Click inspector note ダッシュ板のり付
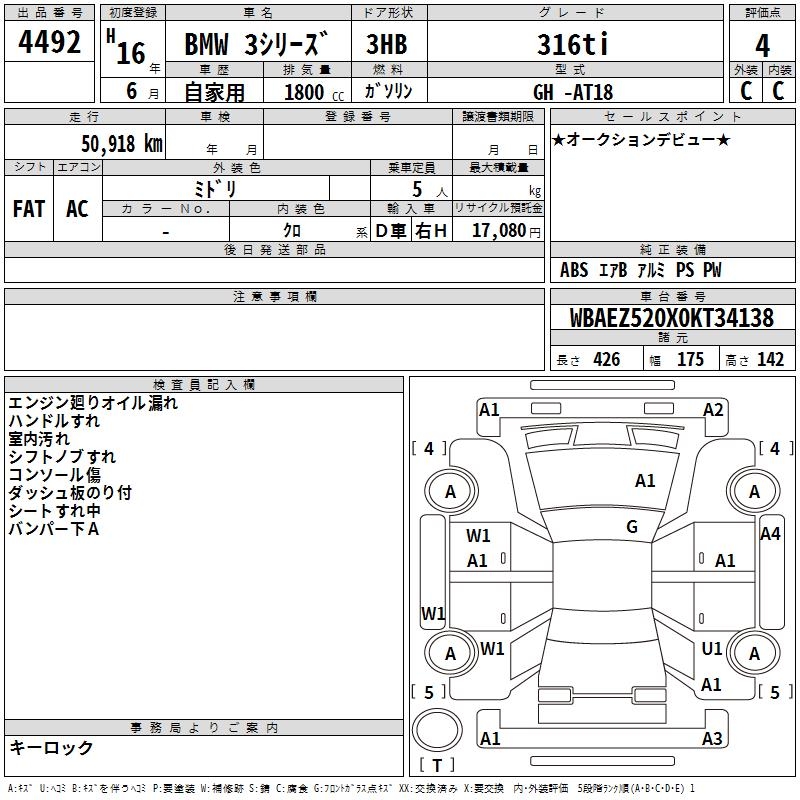The image size is (800, 800). click(x=70, y=492)
